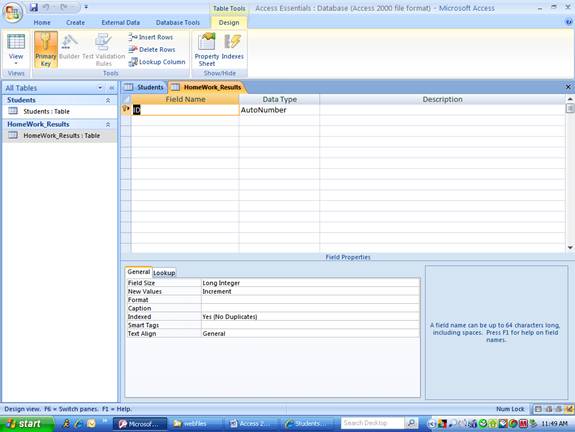This screenshot has width=575, height=432.
Task: Open the Database Tools ribbon tab
Action: tap(178, 23)
